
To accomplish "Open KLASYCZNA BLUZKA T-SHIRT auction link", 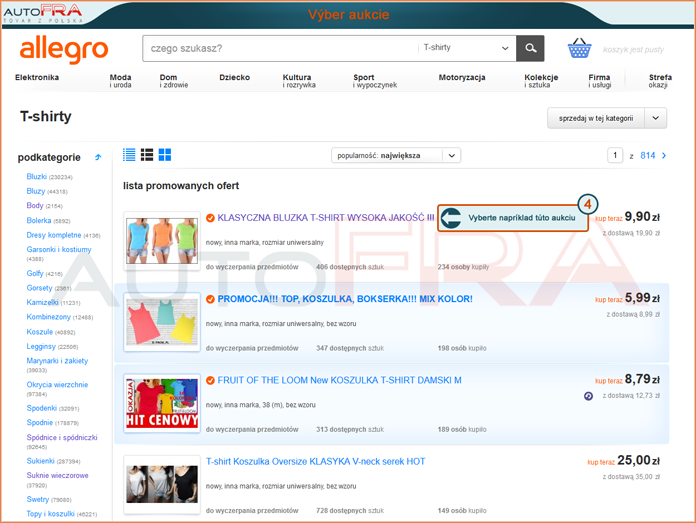I will point(325,218).
